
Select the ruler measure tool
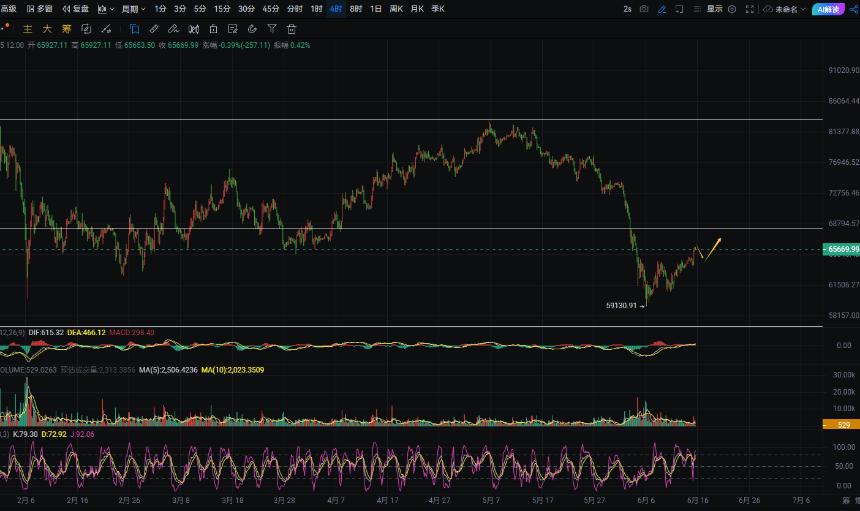pos(154,29)
